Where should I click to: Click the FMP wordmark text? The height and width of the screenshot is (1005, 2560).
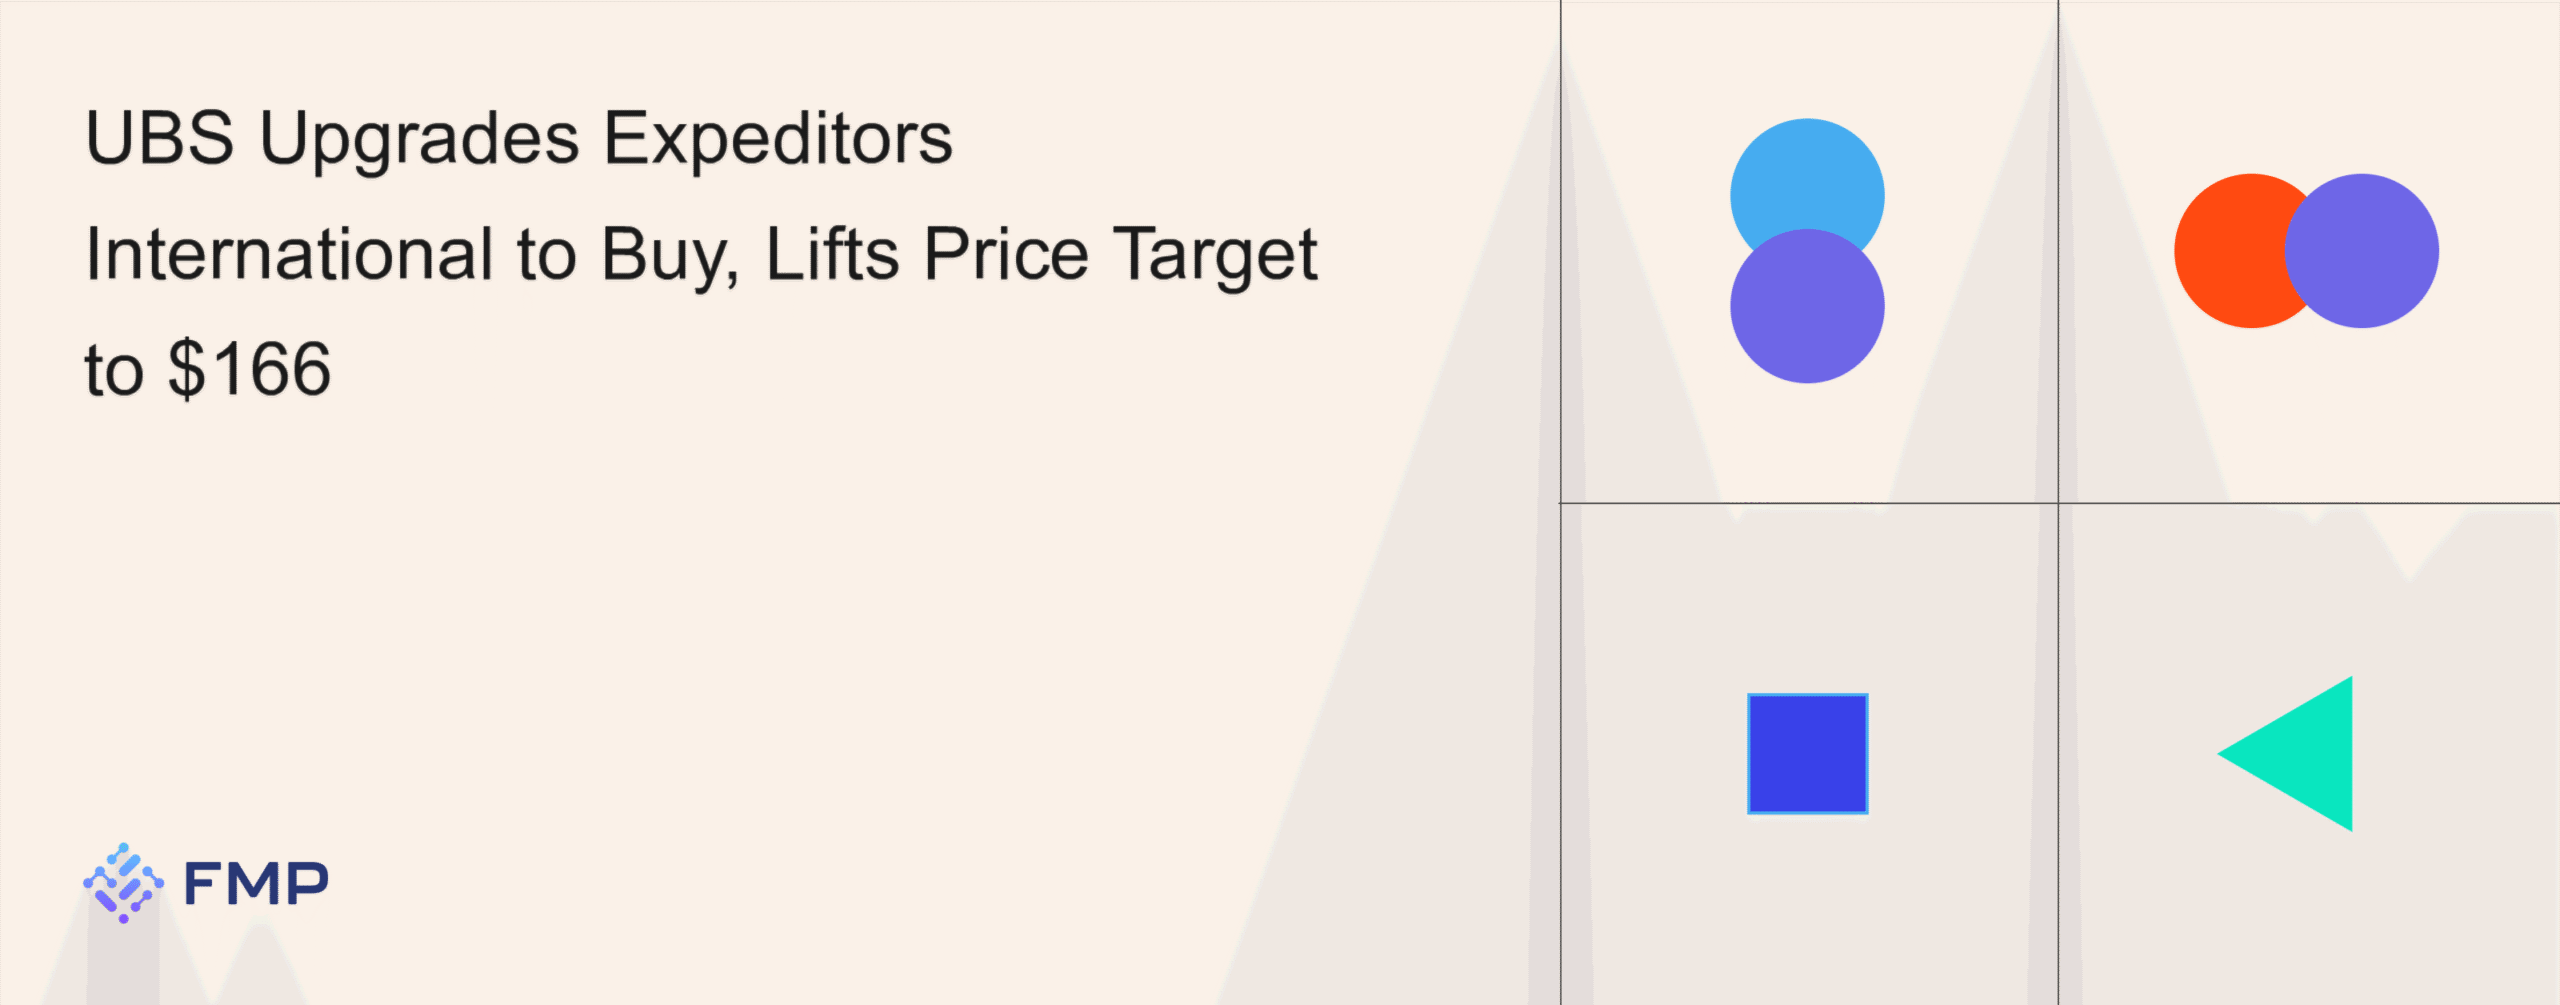point(256,884)
